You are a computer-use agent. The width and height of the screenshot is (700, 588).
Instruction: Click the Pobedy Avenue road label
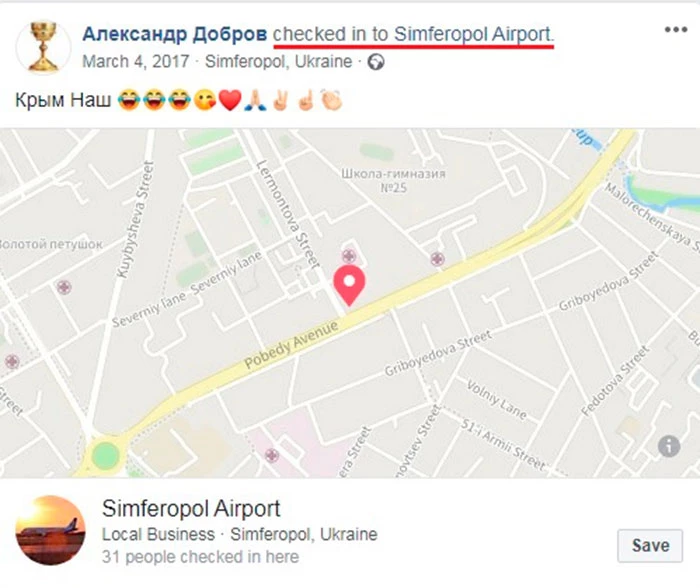click(291, 345)
